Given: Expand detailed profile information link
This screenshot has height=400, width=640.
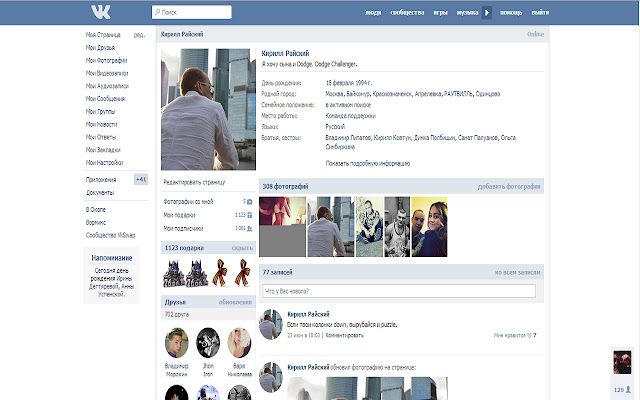Looking at the screenshot, I should pos(367,164).
